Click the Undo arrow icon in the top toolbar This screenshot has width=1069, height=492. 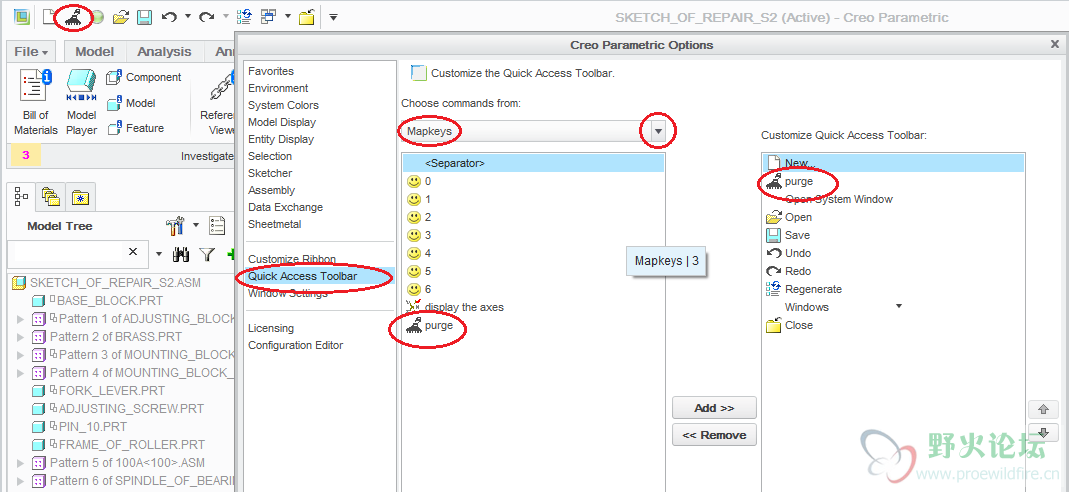point(169,17)
